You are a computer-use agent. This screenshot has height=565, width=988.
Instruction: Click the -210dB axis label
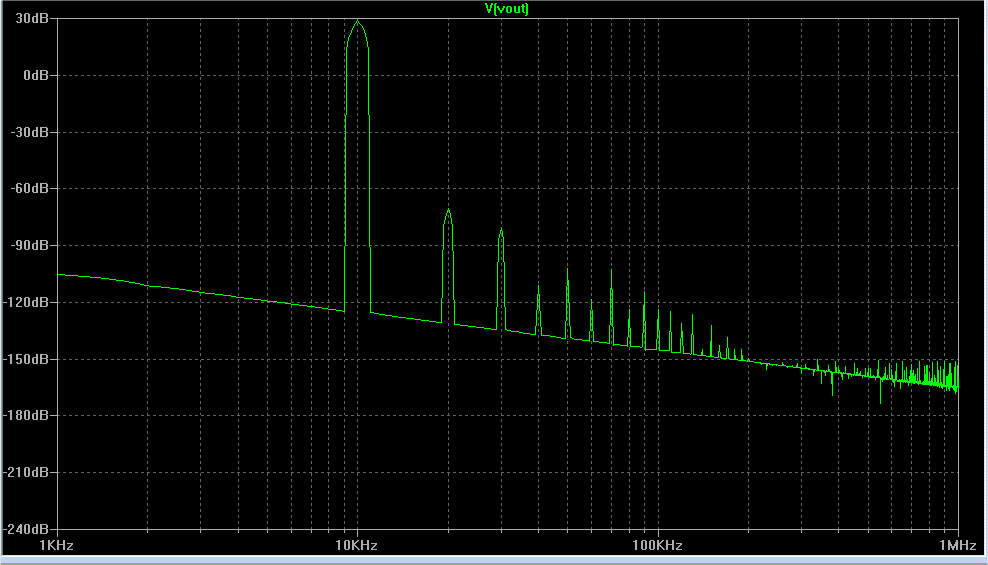point(26,472)
